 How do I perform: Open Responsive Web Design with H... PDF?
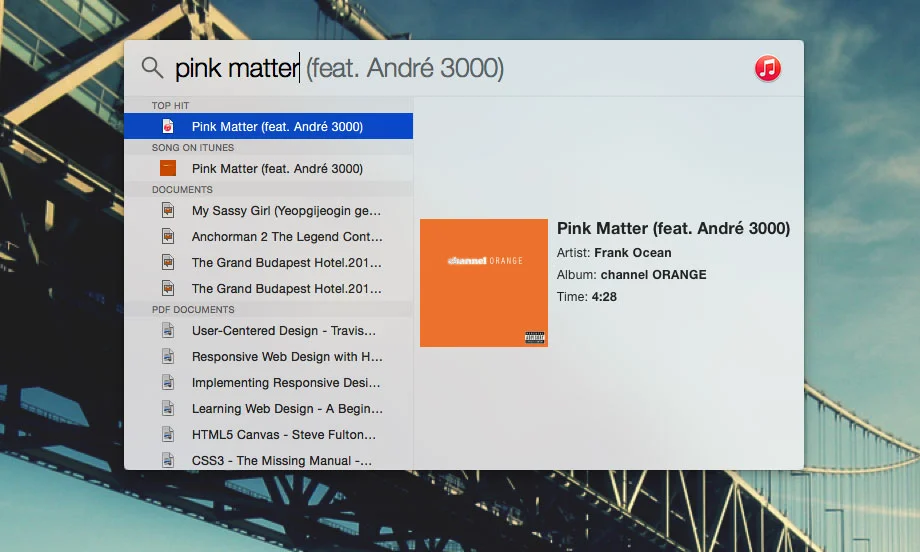tap(269, 356)
